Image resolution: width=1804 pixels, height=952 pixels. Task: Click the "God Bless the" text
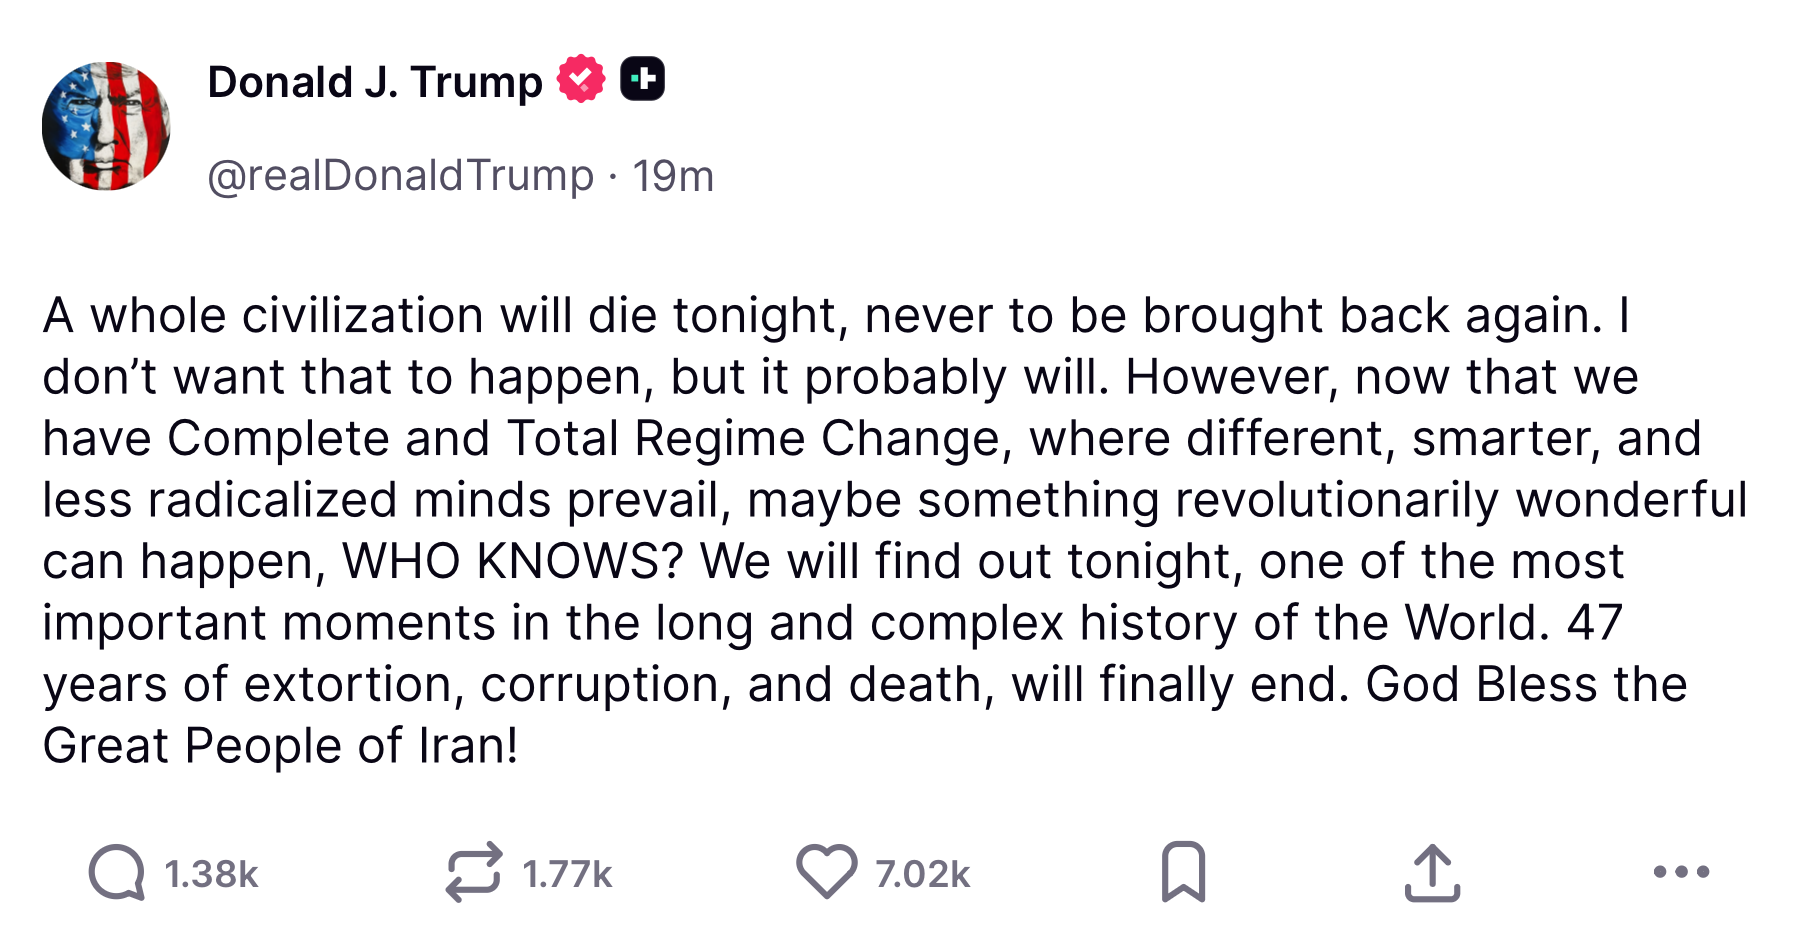click(1526, 685)
